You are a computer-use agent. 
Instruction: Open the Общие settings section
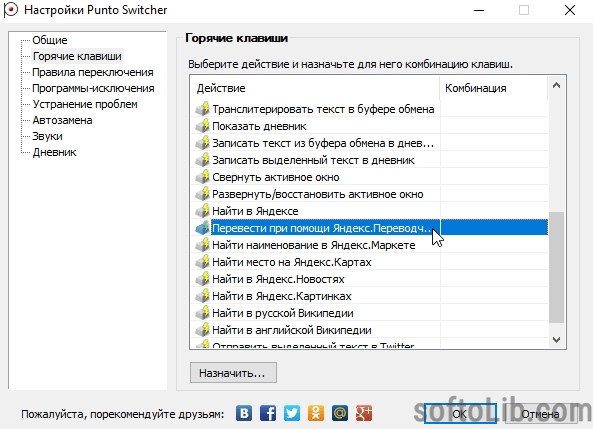tap(50, 40)
